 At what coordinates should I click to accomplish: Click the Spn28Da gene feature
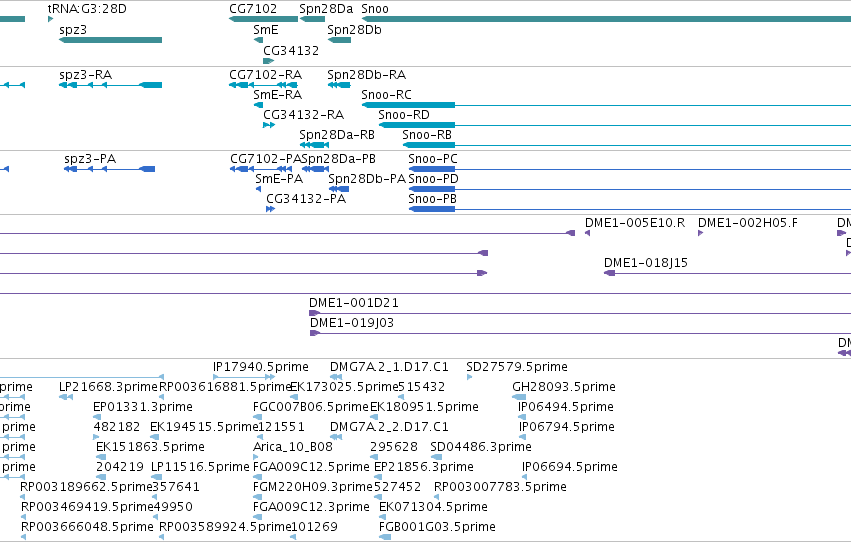point(312,20)
